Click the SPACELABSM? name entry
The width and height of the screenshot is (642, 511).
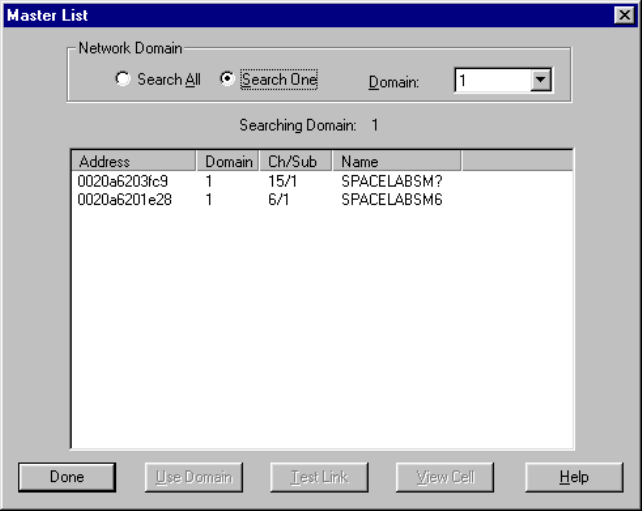tap(392, 181)
